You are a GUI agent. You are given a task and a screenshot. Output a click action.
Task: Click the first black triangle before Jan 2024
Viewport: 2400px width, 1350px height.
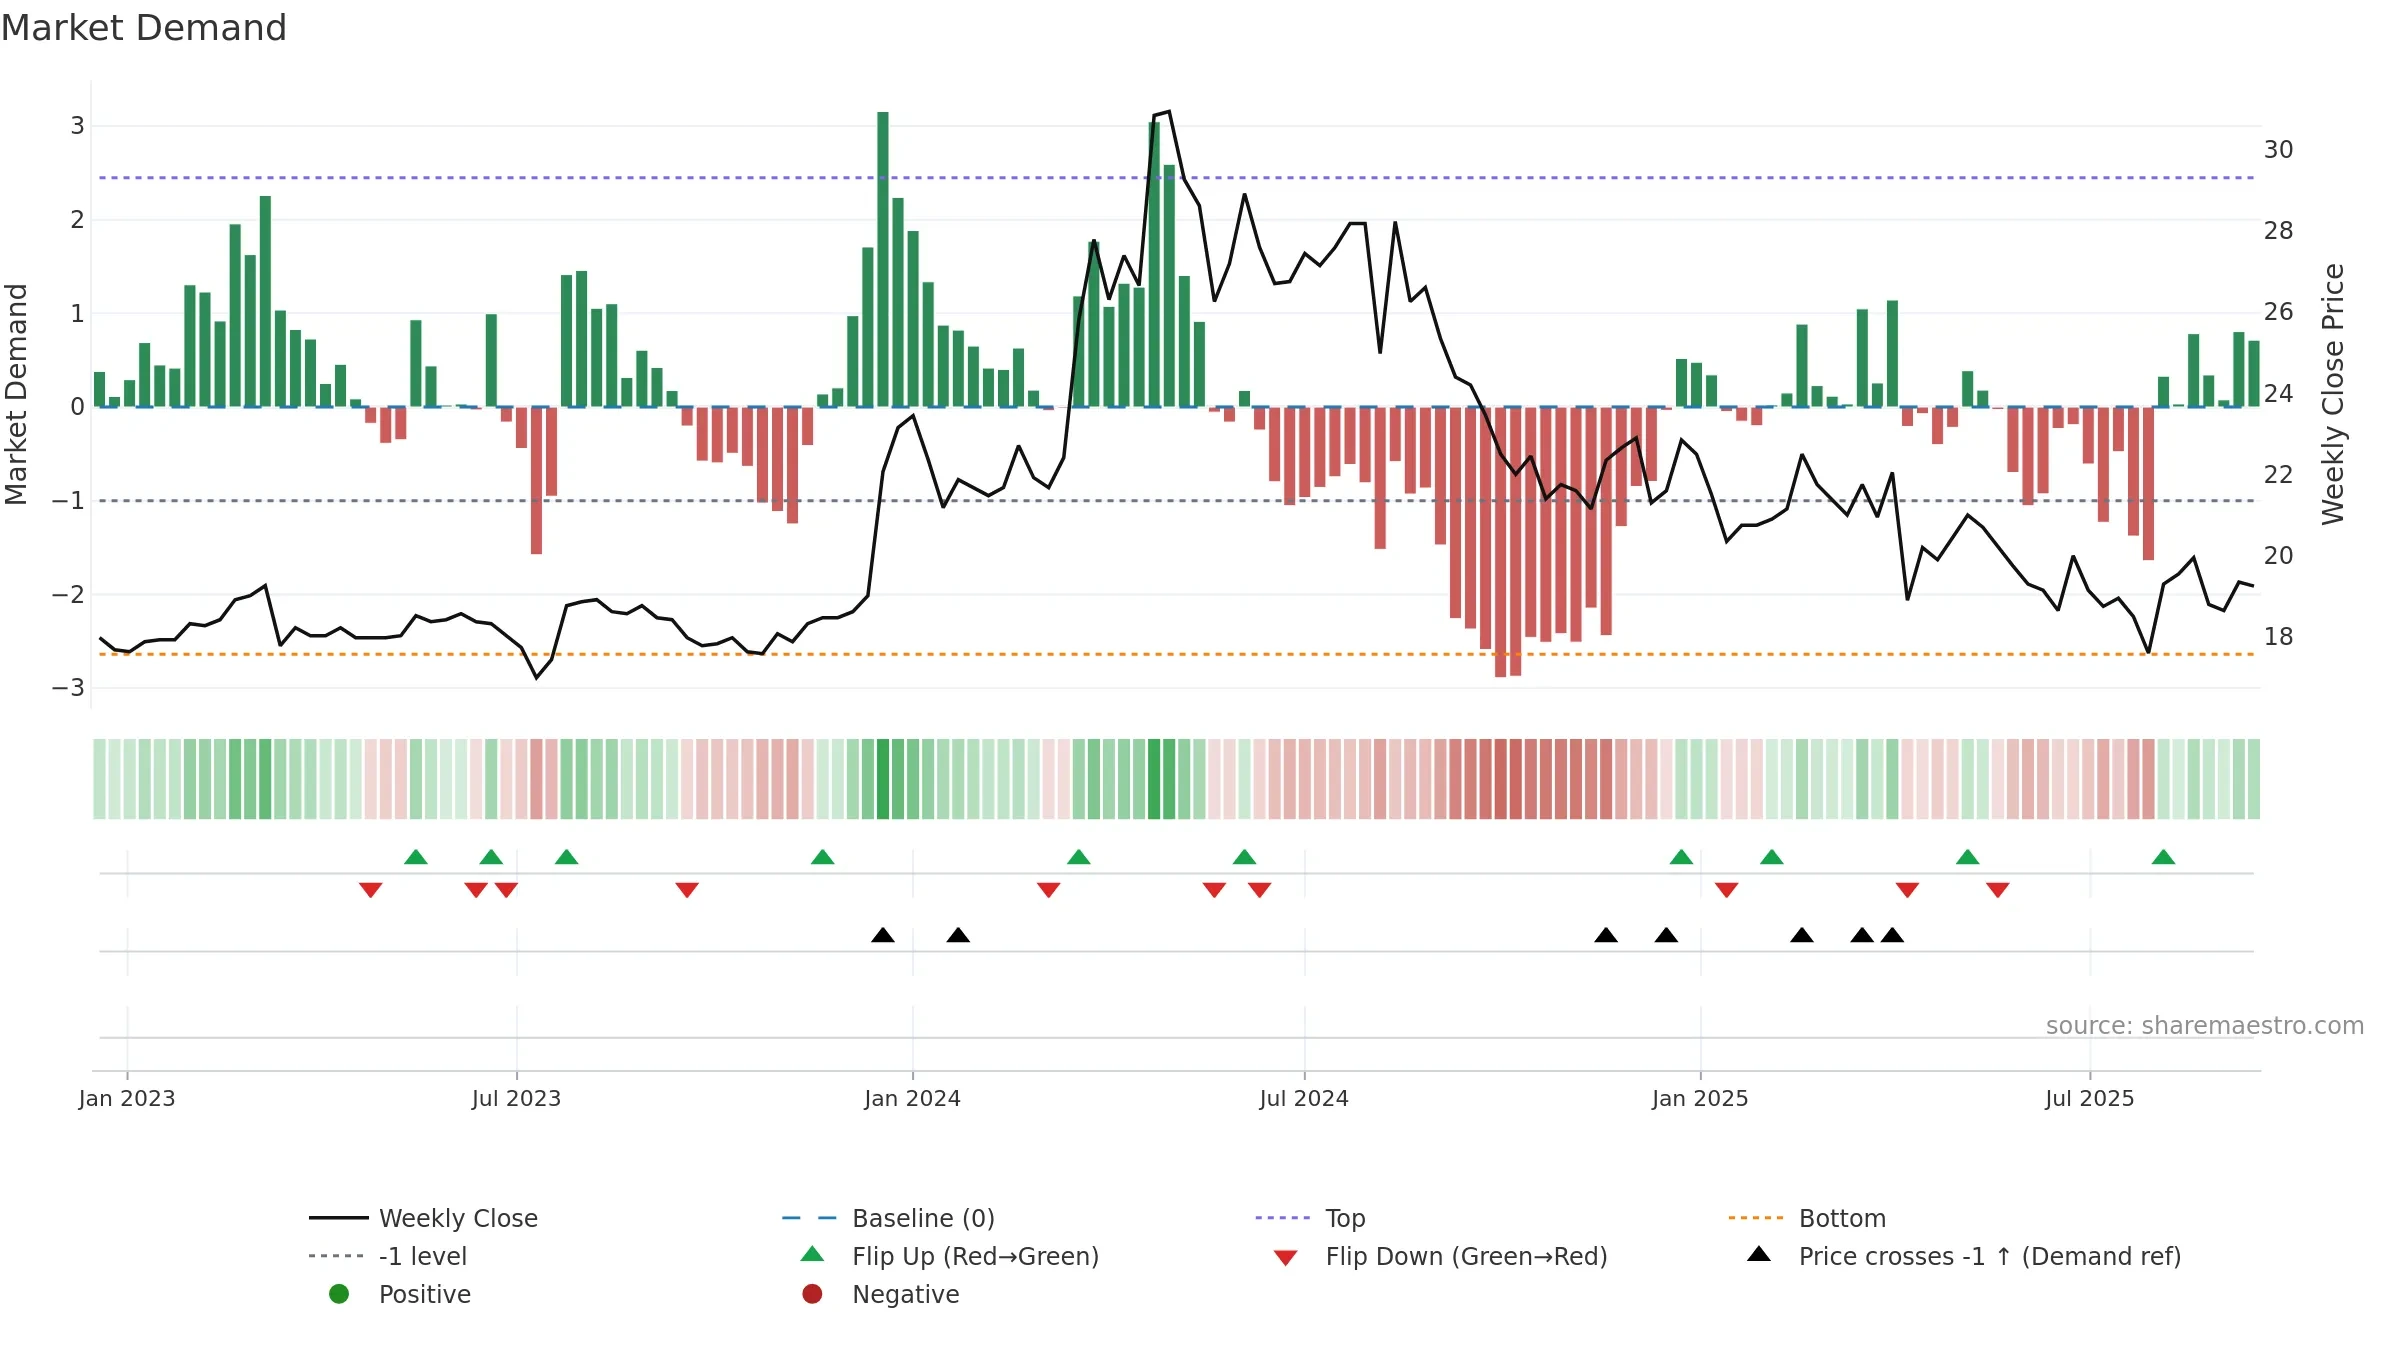click(883, 935)
